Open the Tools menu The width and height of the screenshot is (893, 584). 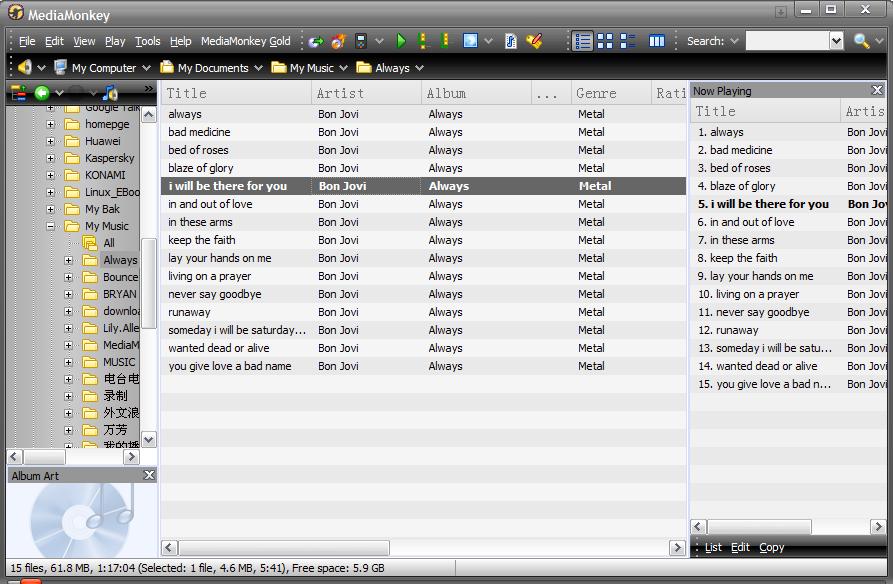(148, 41)
